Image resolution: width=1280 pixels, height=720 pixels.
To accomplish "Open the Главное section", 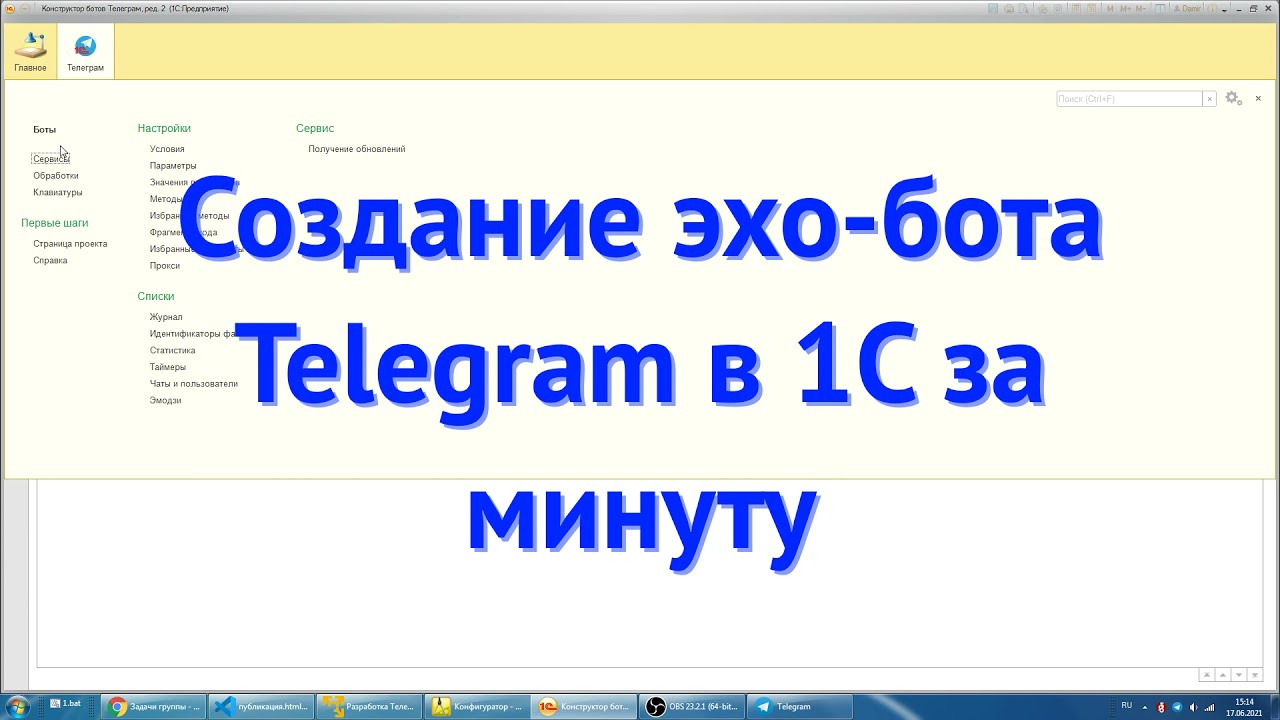I will coord(30,52).
